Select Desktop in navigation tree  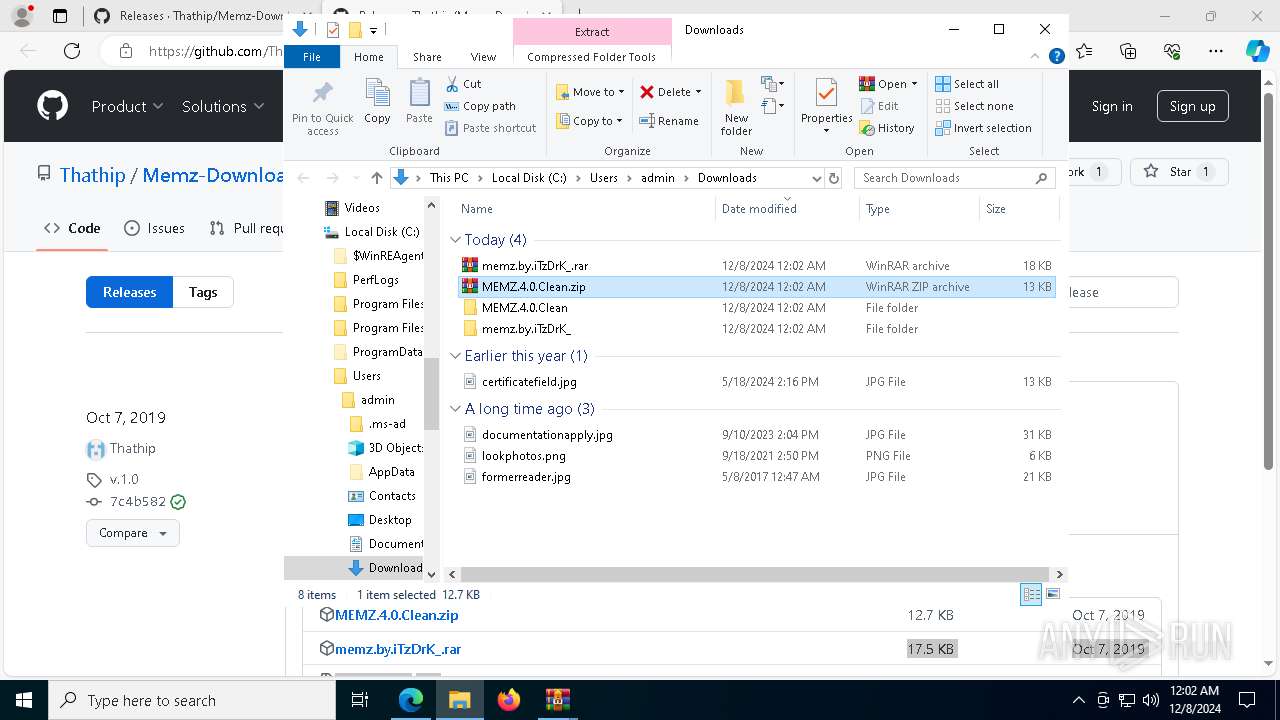pyautogui.click(x=390, y=520)
